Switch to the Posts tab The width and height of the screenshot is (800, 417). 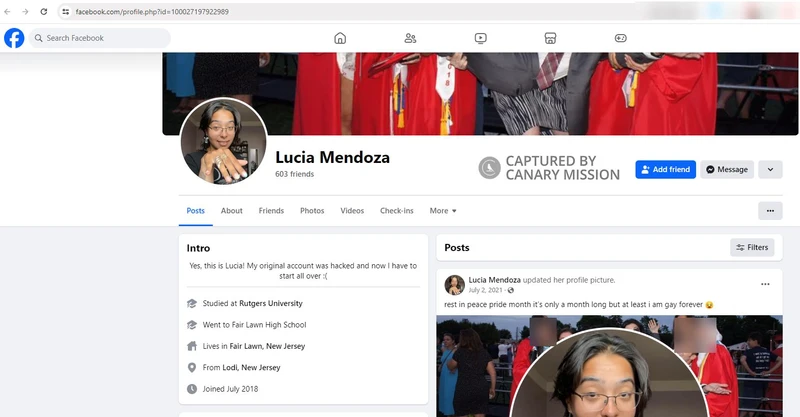tap(195, 211)
